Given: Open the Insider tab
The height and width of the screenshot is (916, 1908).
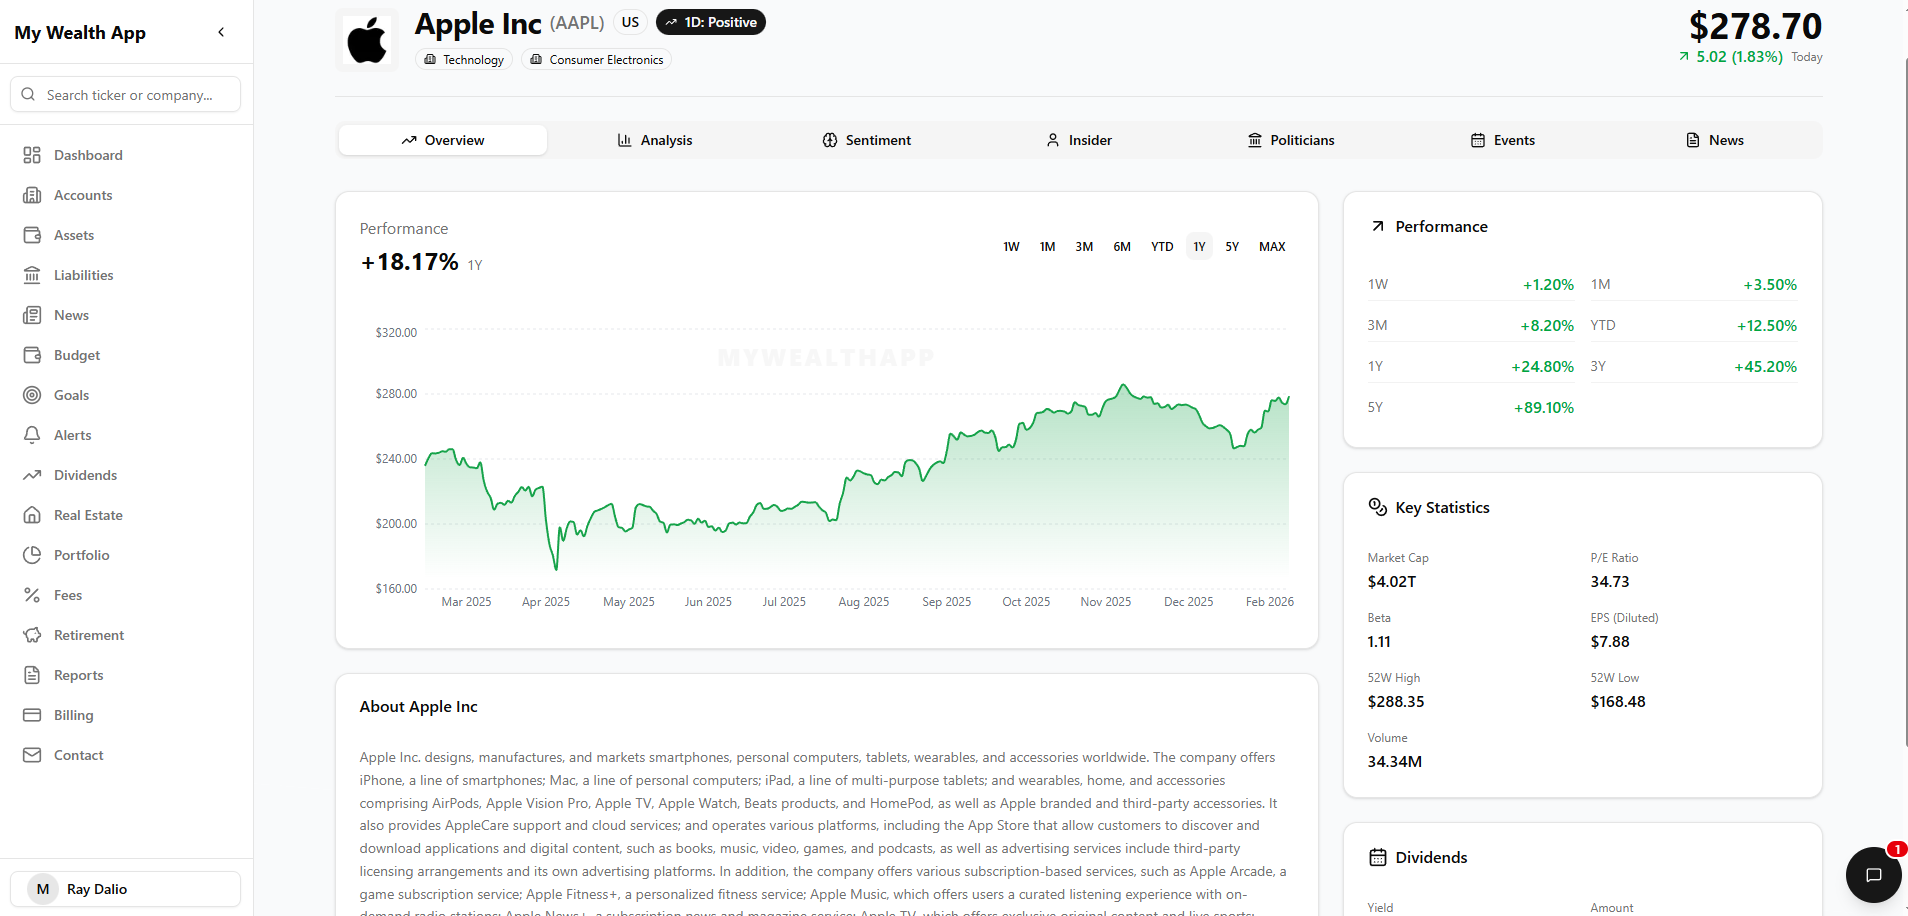Looking at the screenshot, I should 1079,140.
